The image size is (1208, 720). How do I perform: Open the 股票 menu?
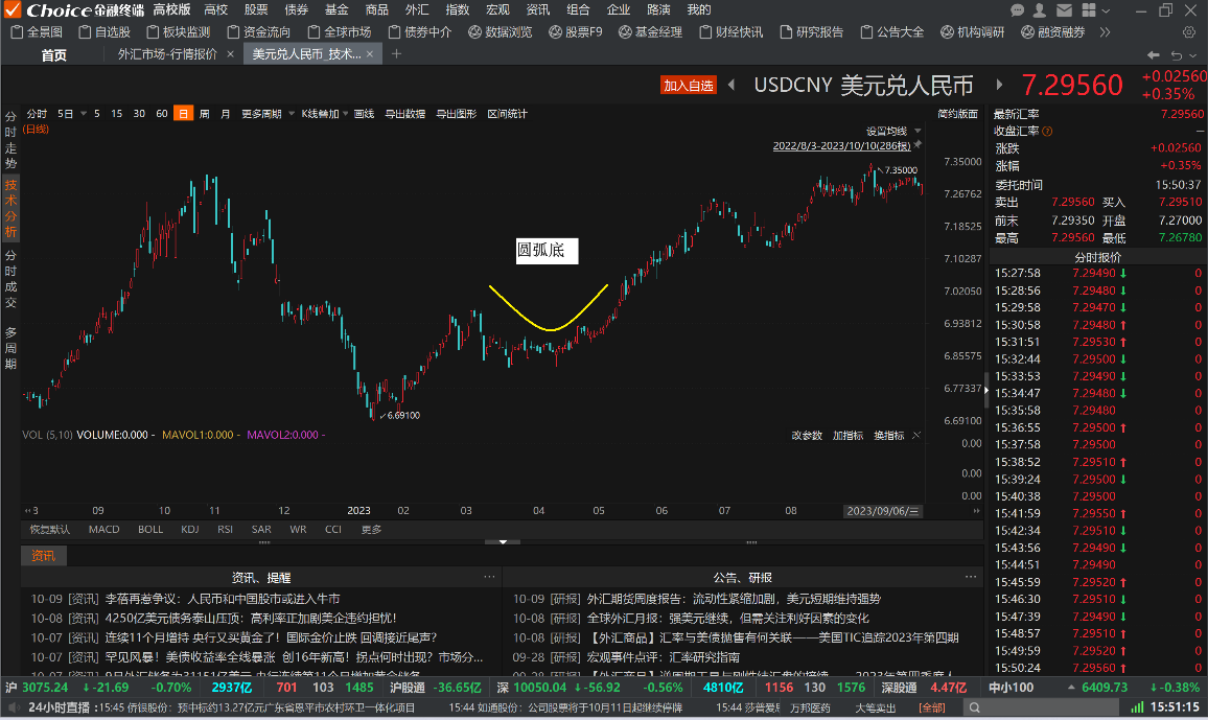tap(256, 10)
